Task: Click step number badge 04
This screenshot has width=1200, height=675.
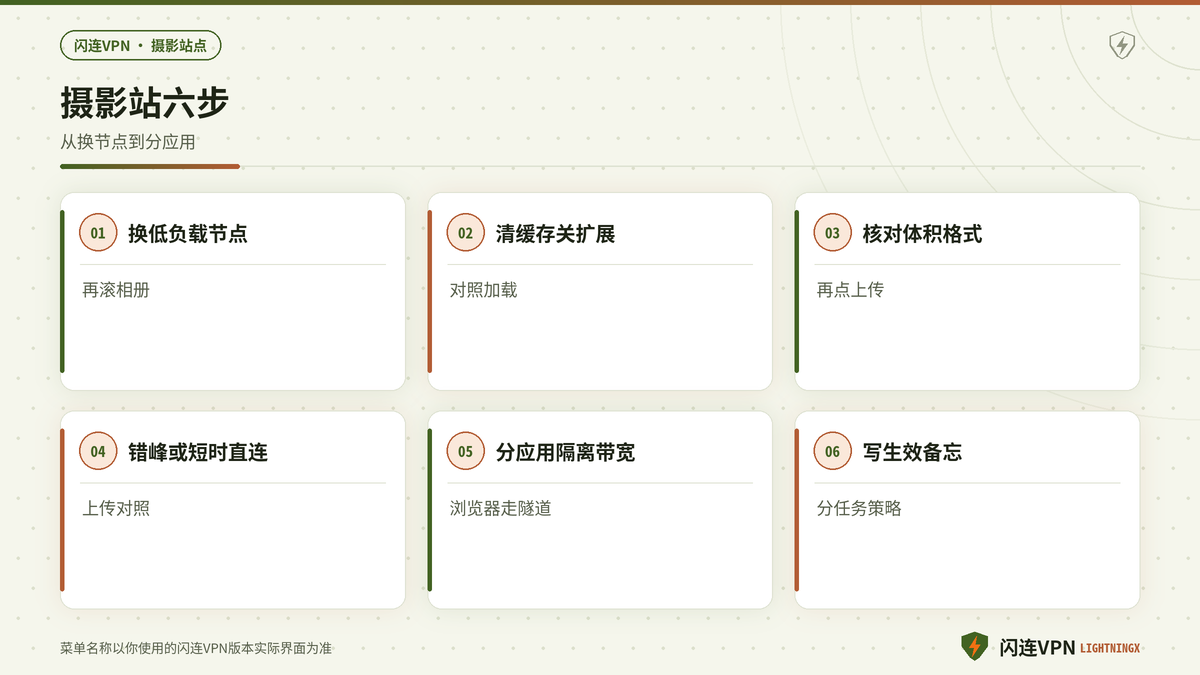Action: click(98, 452)
